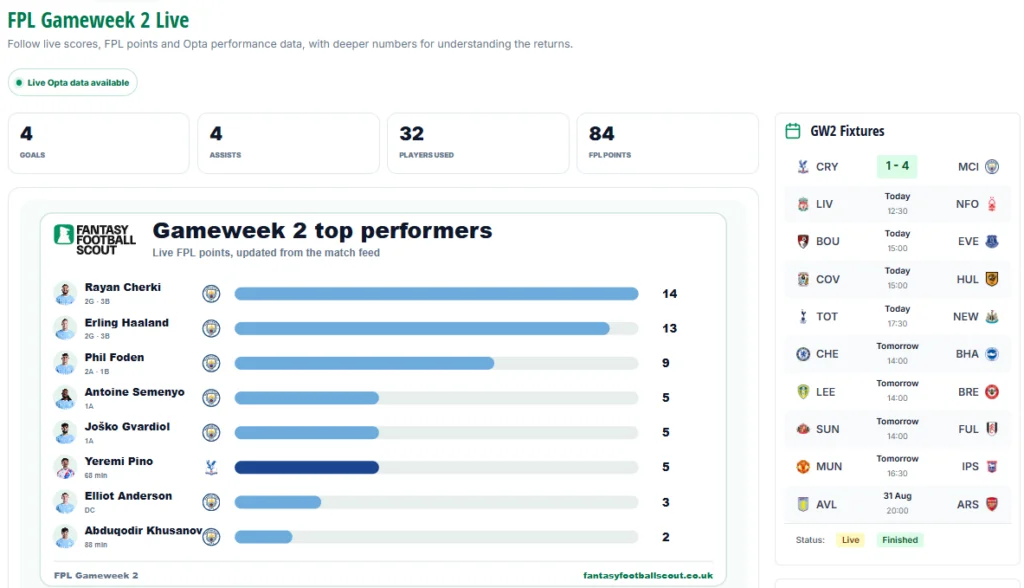This screenshot has height=588, width=1024.
Task: Click the Chelsea badge beside CHE
Action: (803, 353)
